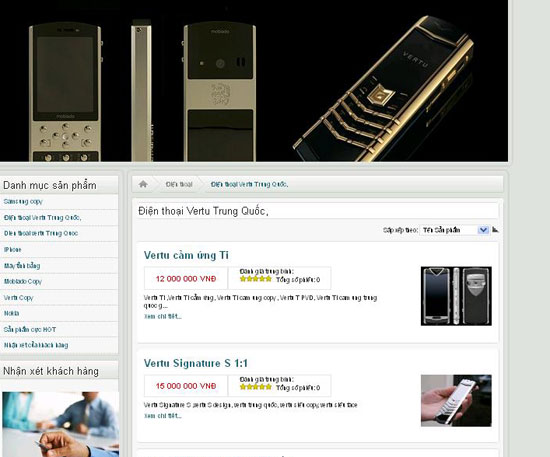Open Vertu Signature S 1:1 product title

click(196, 363)
